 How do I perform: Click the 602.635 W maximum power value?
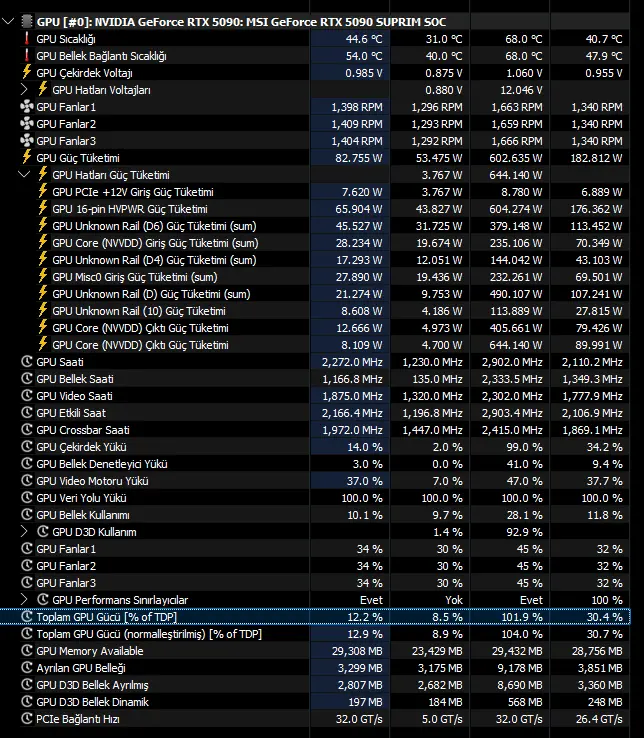[515, 158]
